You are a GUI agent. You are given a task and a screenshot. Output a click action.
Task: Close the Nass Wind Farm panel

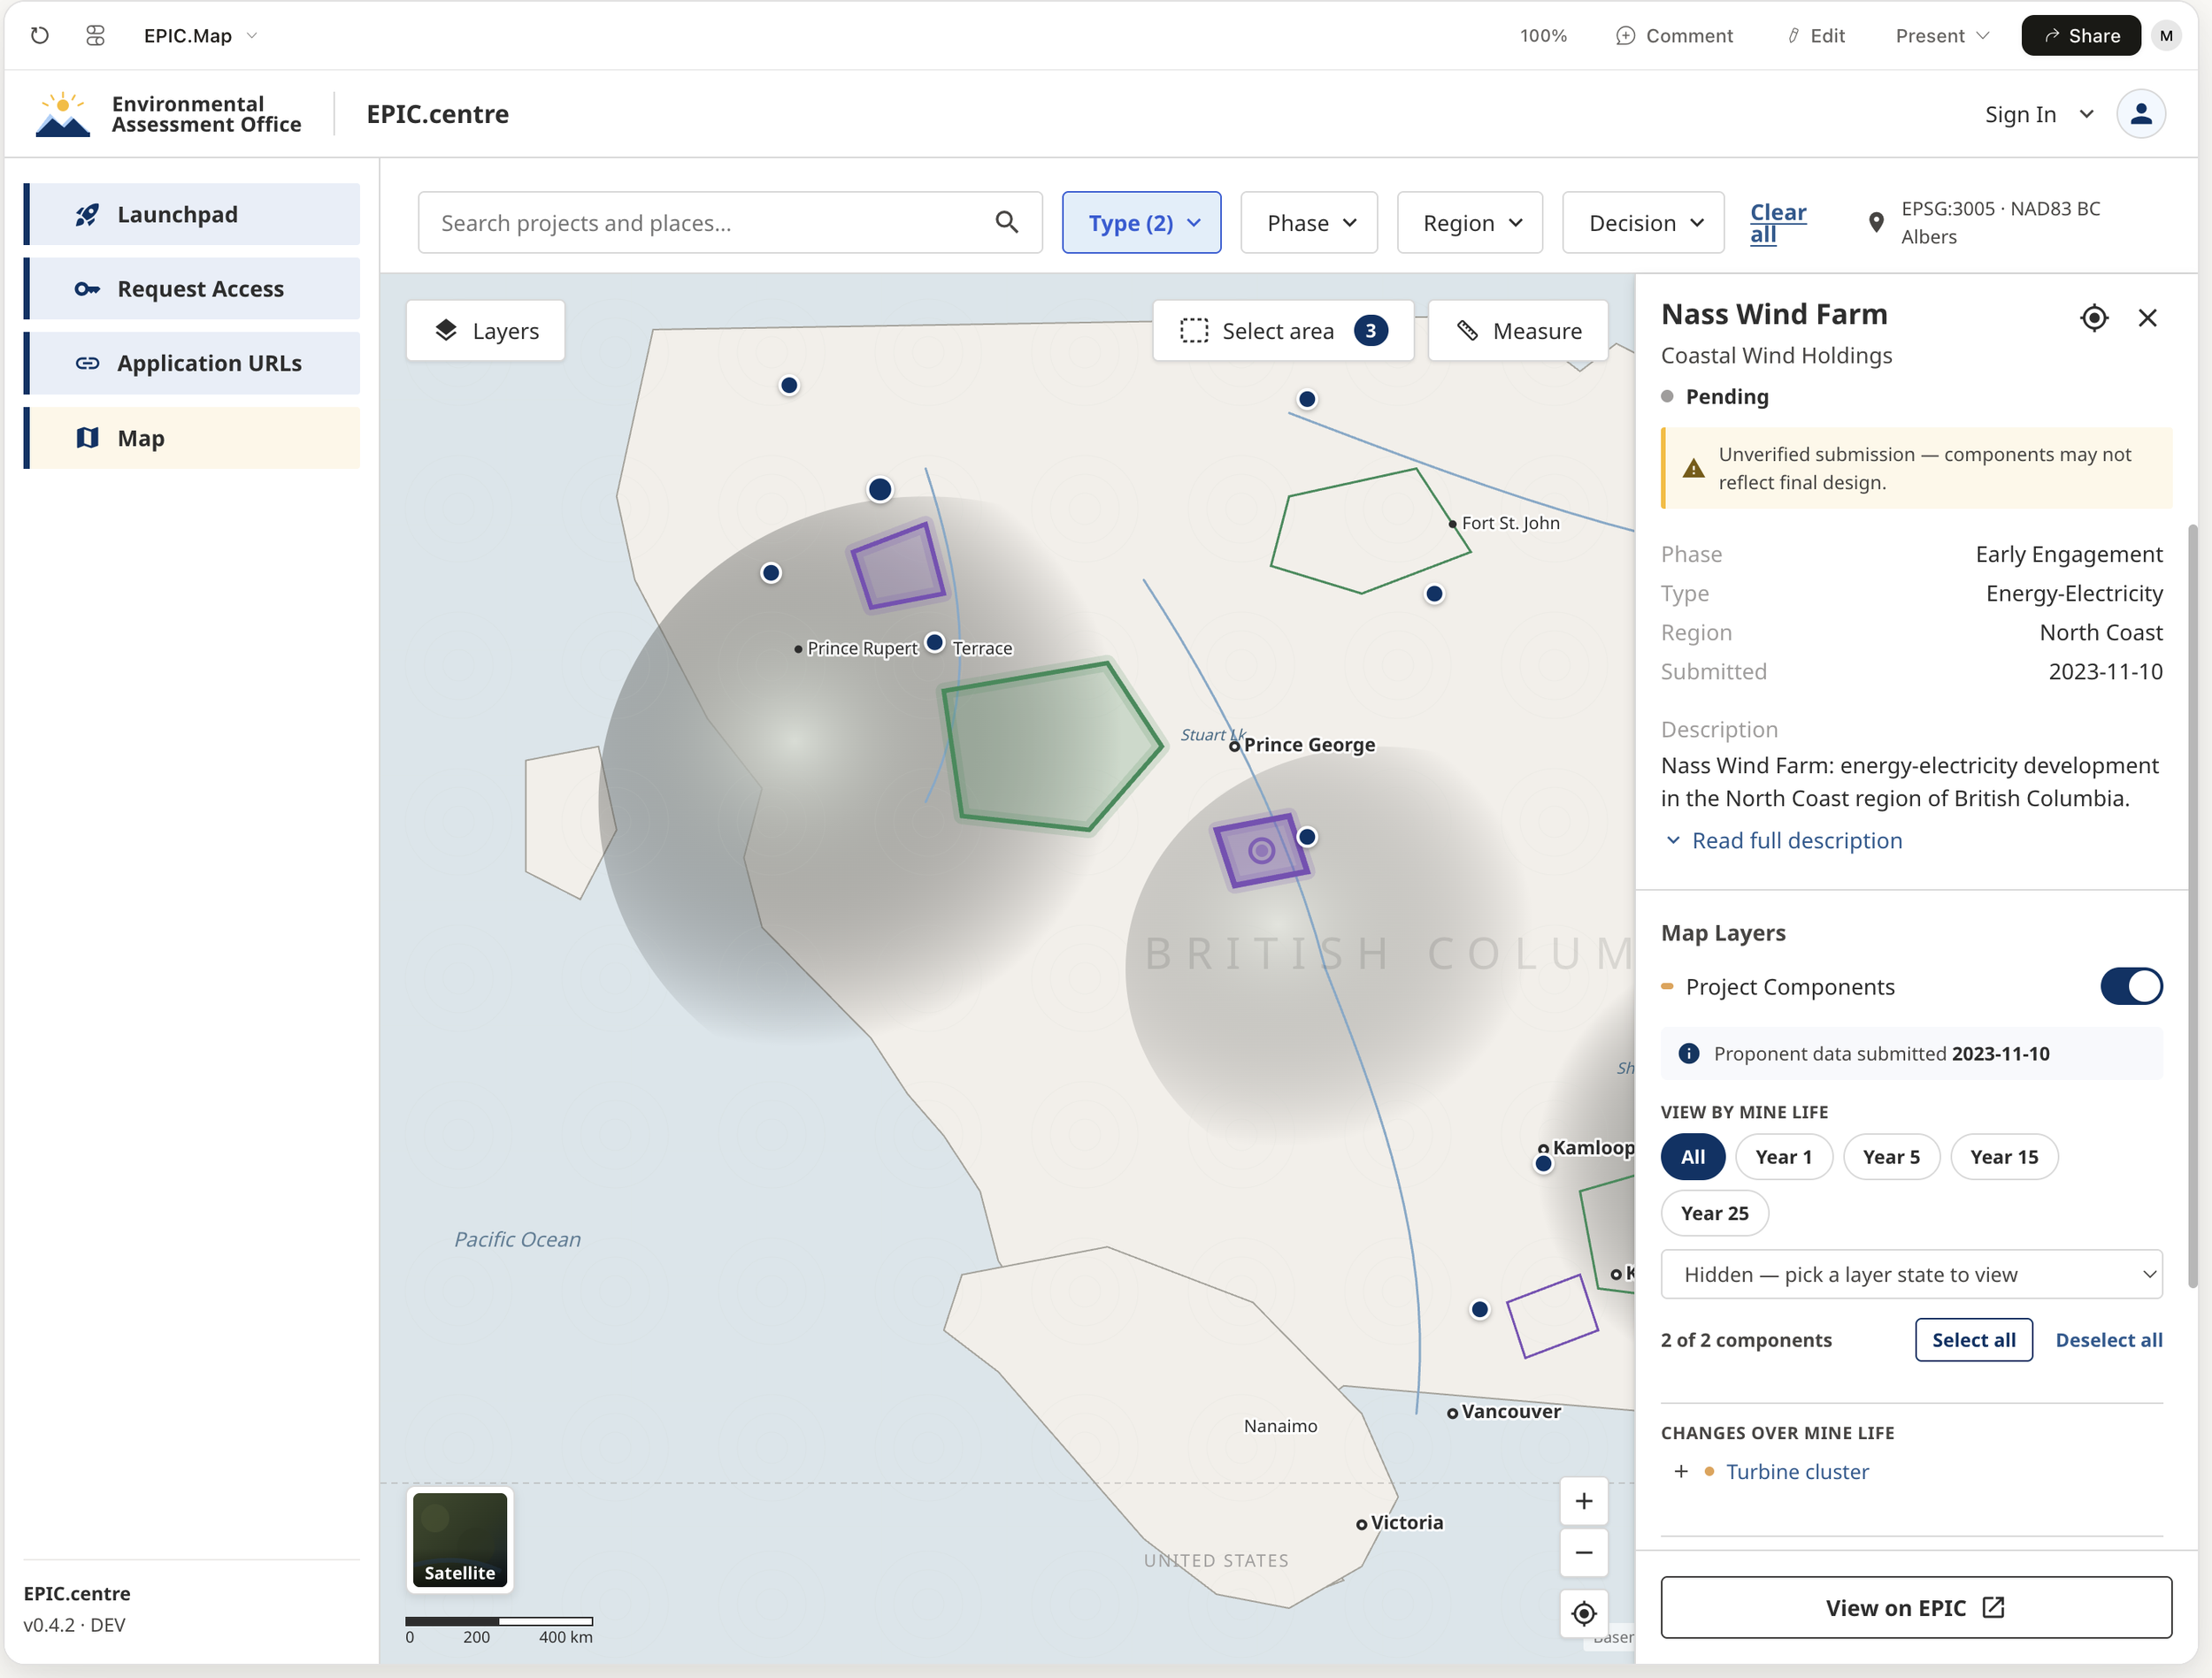tap(2147, 318)
